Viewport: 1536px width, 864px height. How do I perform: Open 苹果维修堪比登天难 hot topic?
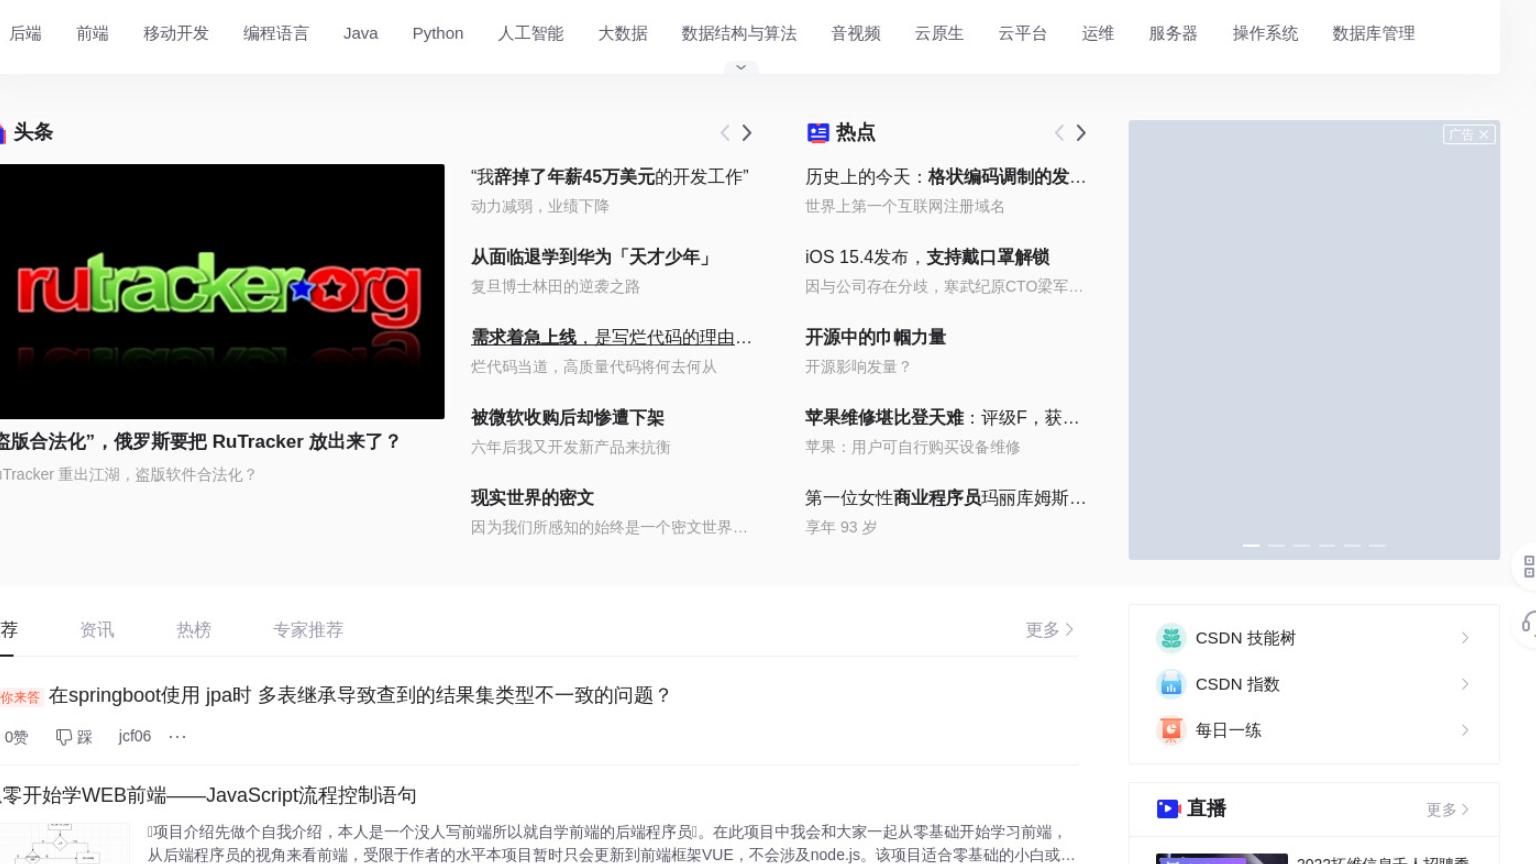pos(942,417)
